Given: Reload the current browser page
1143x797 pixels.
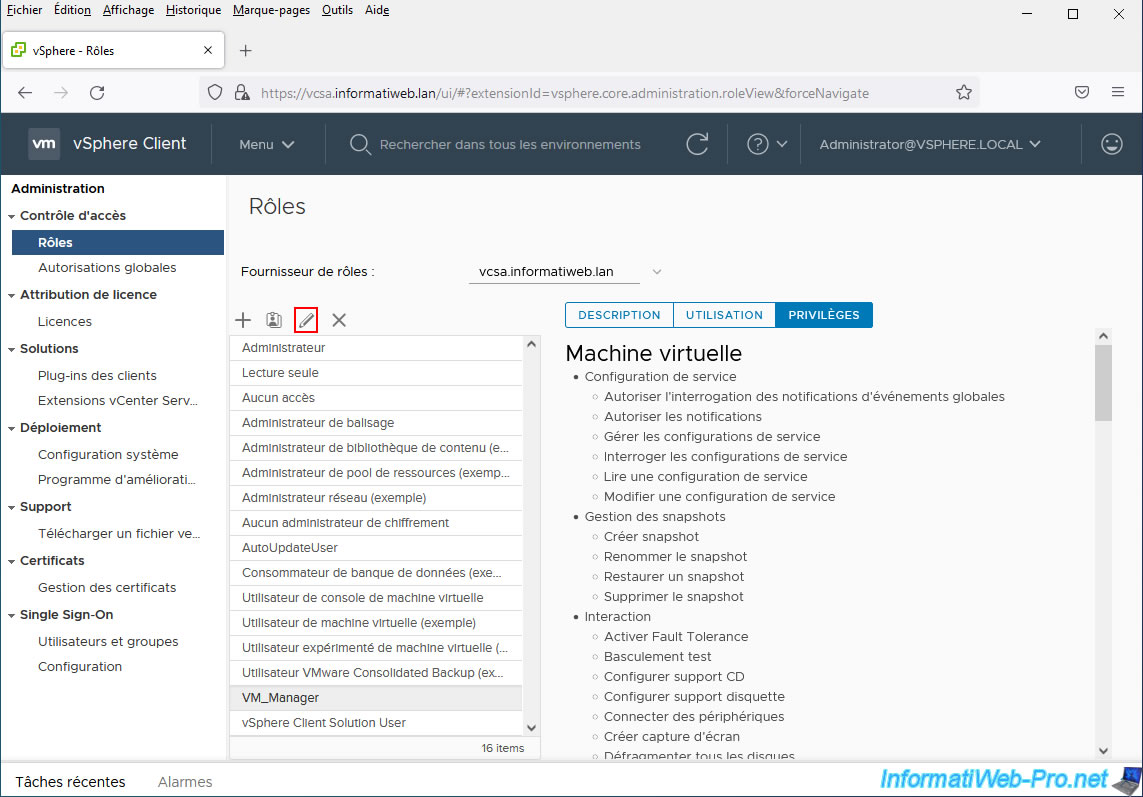Looking at the screenshot, I should pyautogui.click(x=97, y=93).
